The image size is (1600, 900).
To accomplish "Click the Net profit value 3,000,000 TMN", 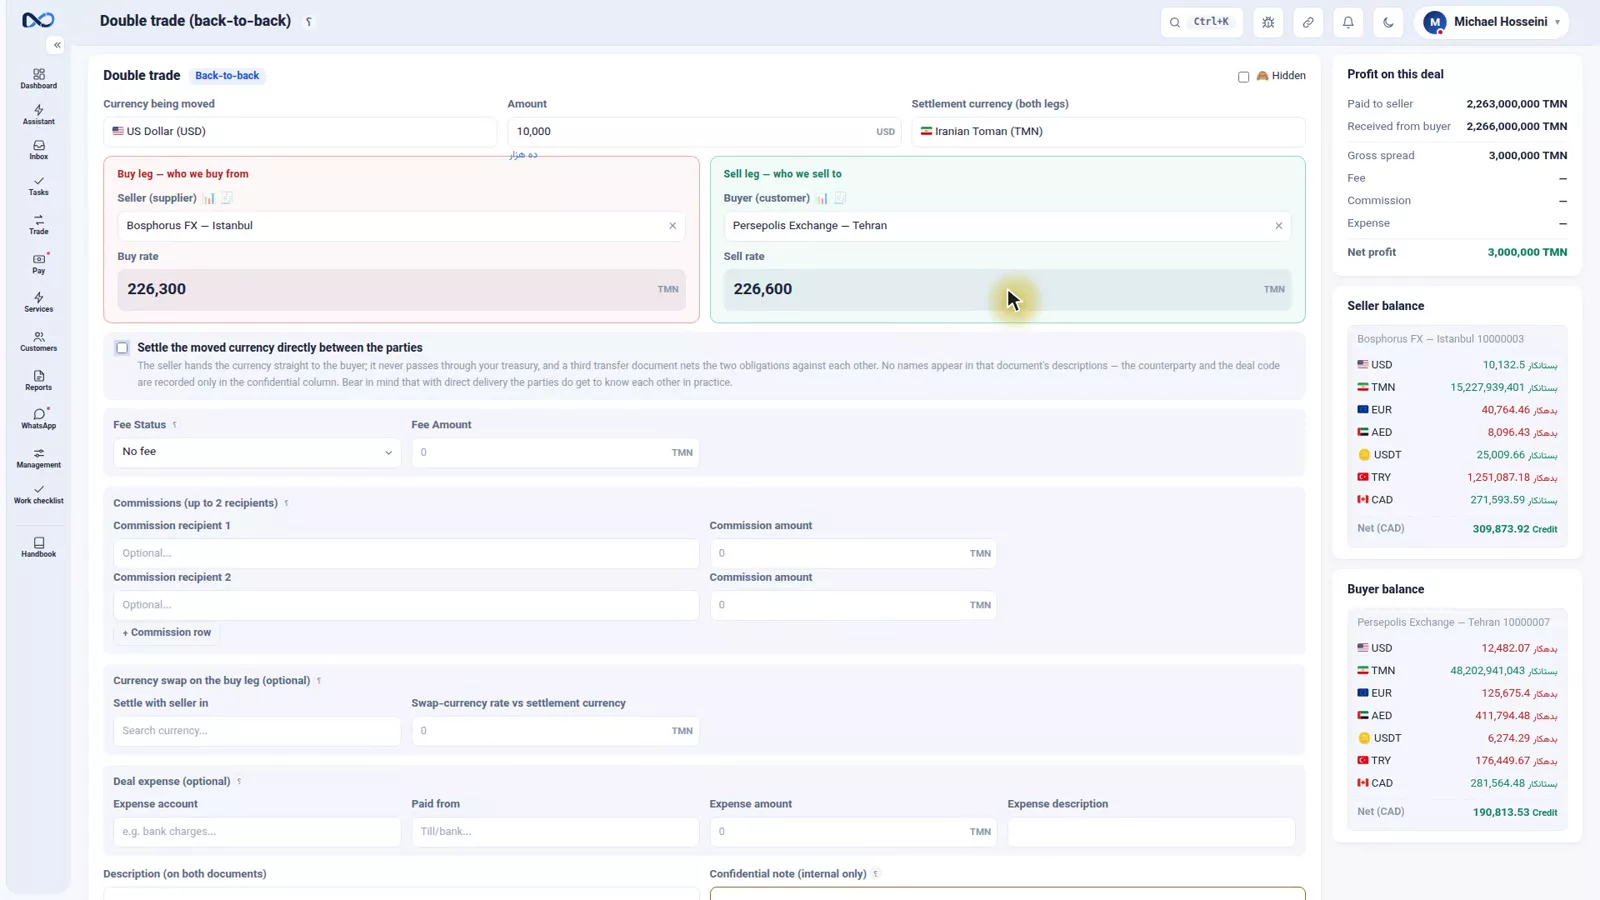I will pos(1527,252).
